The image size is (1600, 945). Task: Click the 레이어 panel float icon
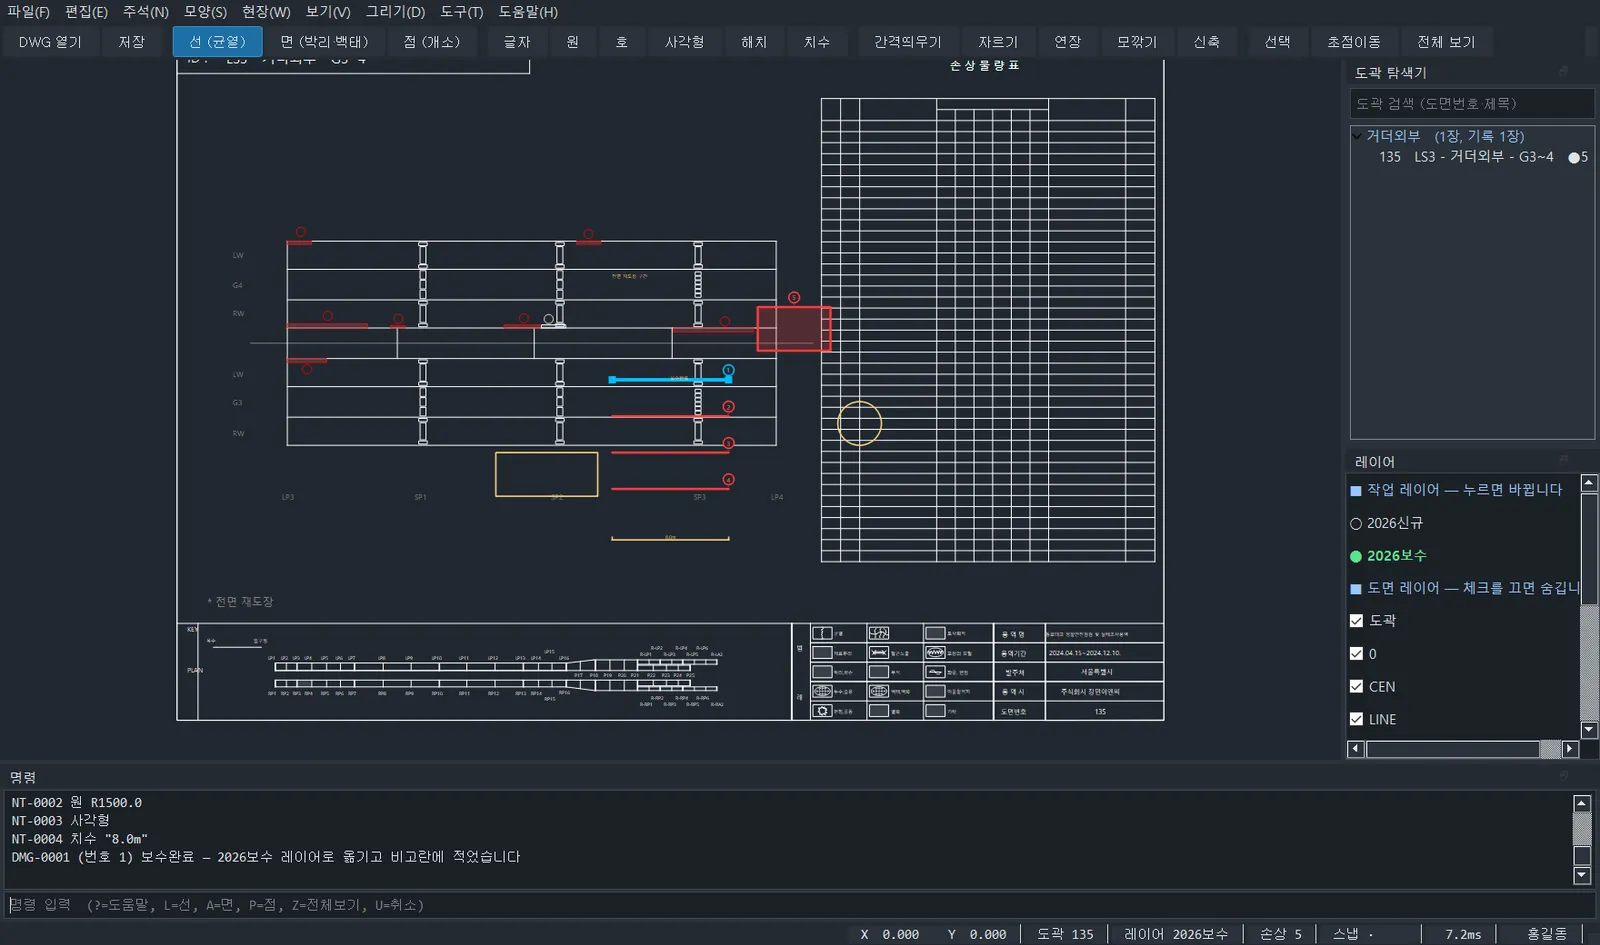1563,460
